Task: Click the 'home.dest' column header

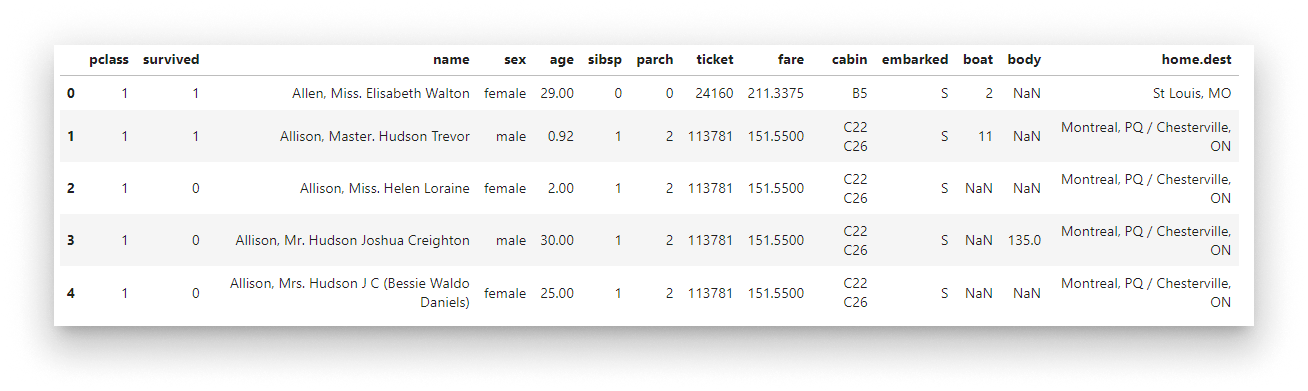Action: pyautogui.click(x=1197, y=60)
